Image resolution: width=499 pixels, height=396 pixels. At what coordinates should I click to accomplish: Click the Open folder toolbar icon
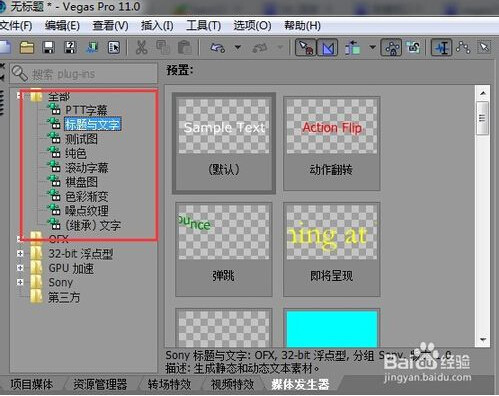tap(27, 48)
